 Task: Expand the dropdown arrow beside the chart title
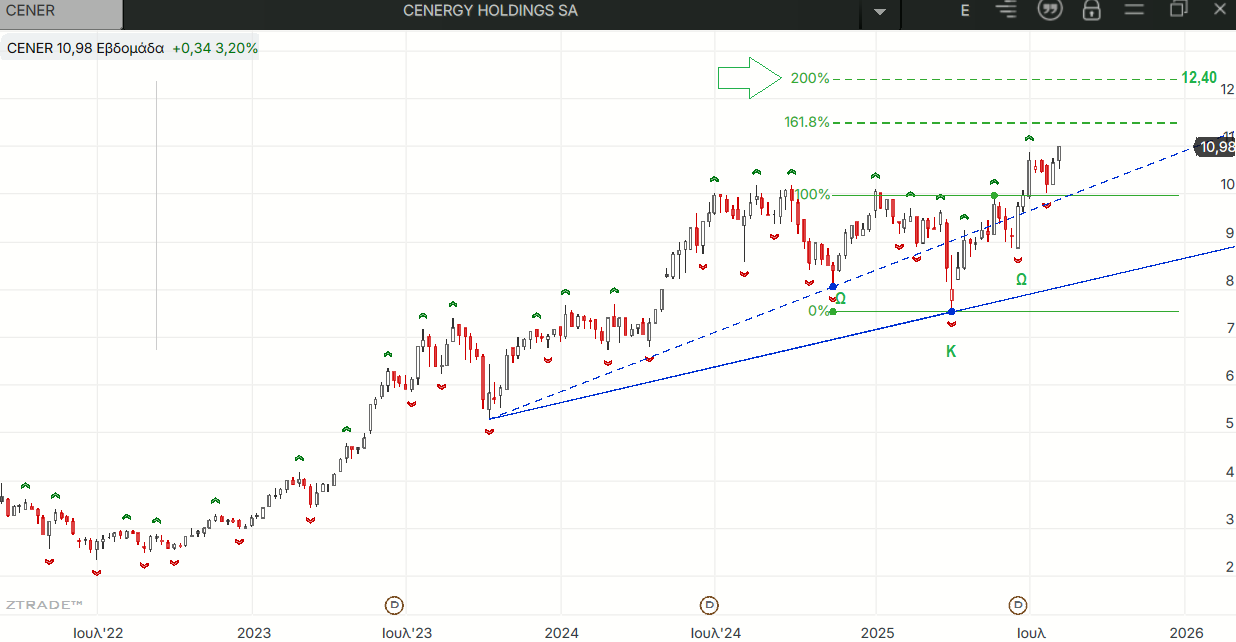click(880, 12)
